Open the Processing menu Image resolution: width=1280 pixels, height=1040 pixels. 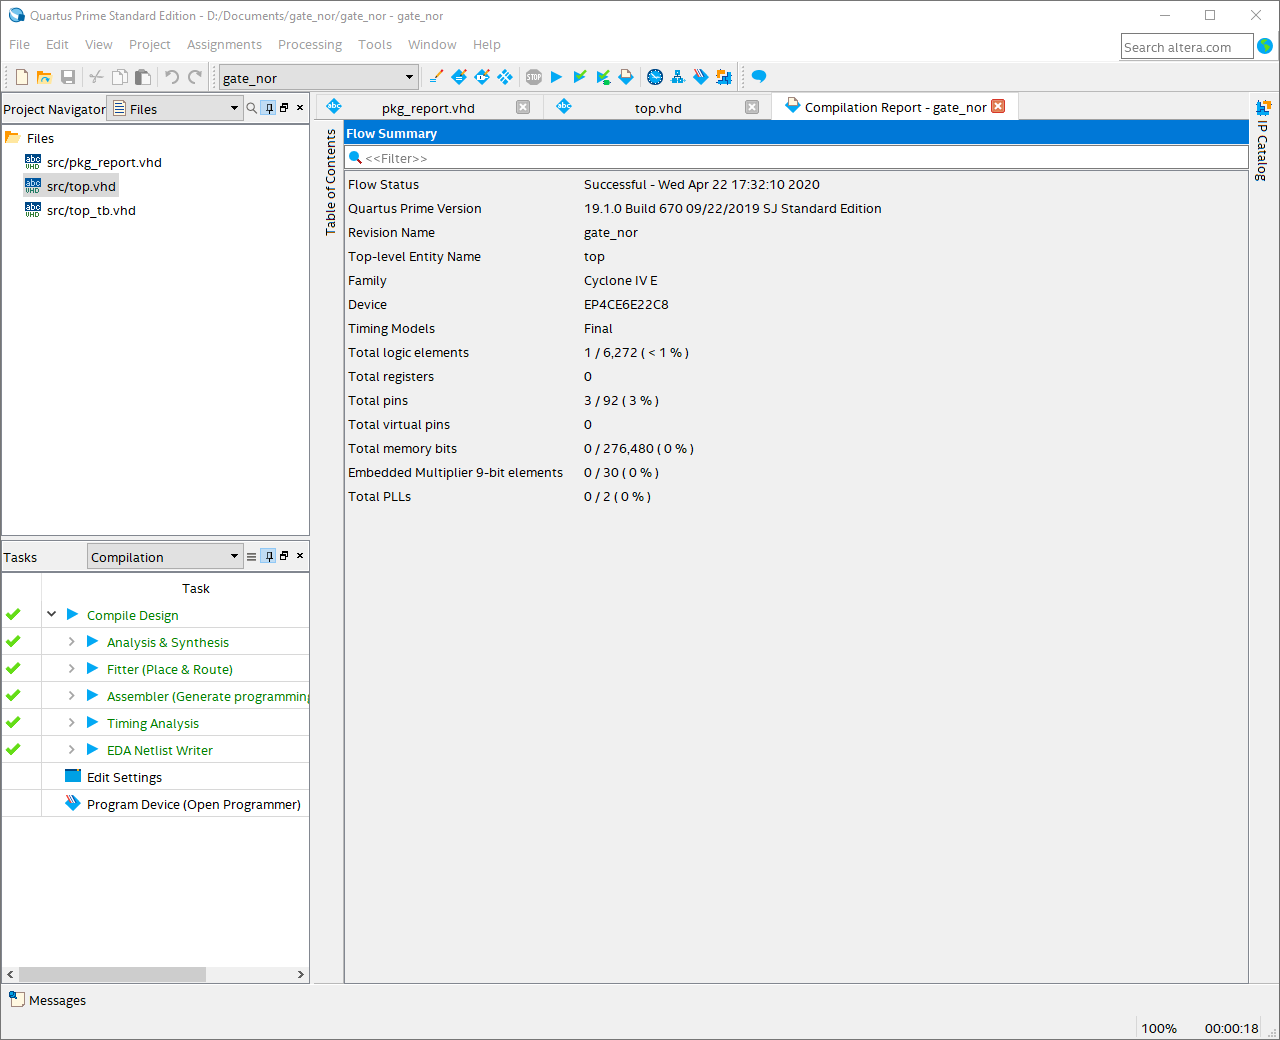[x=310, y=45]
